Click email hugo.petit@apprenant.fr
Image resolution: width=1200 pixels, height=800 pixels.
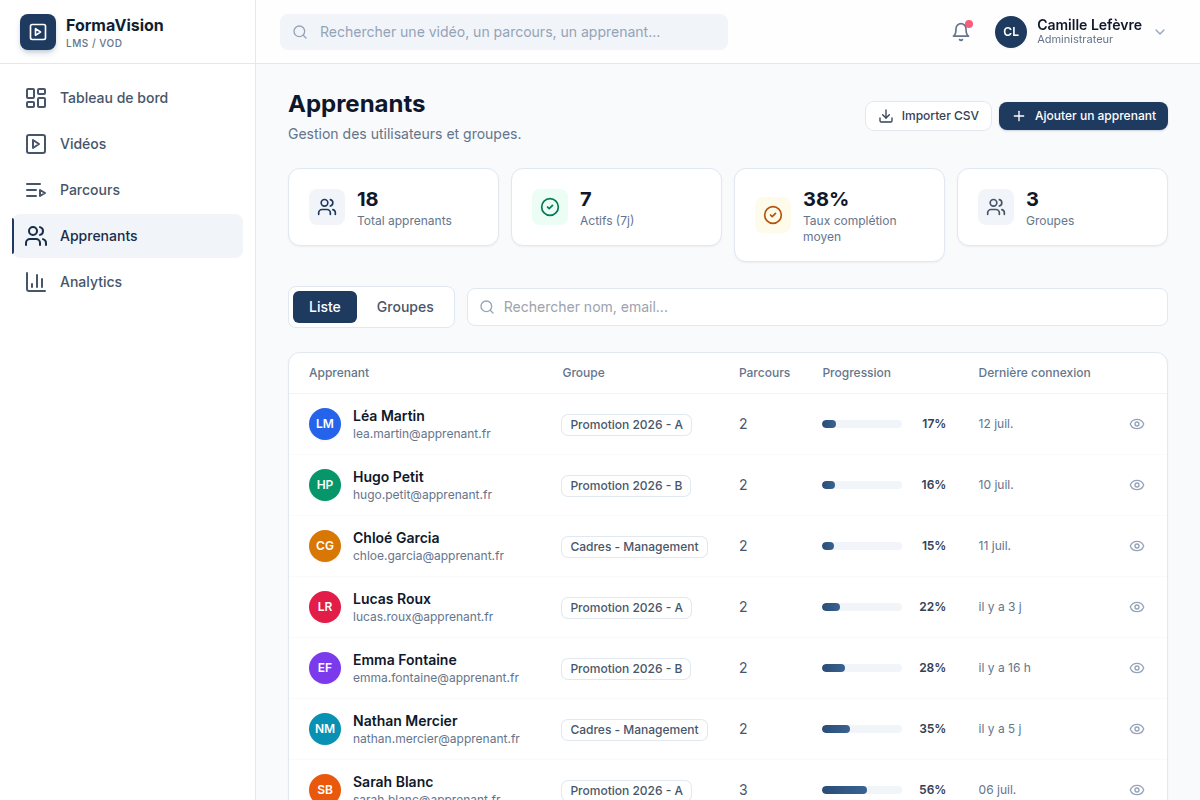[x=422, y=495]
